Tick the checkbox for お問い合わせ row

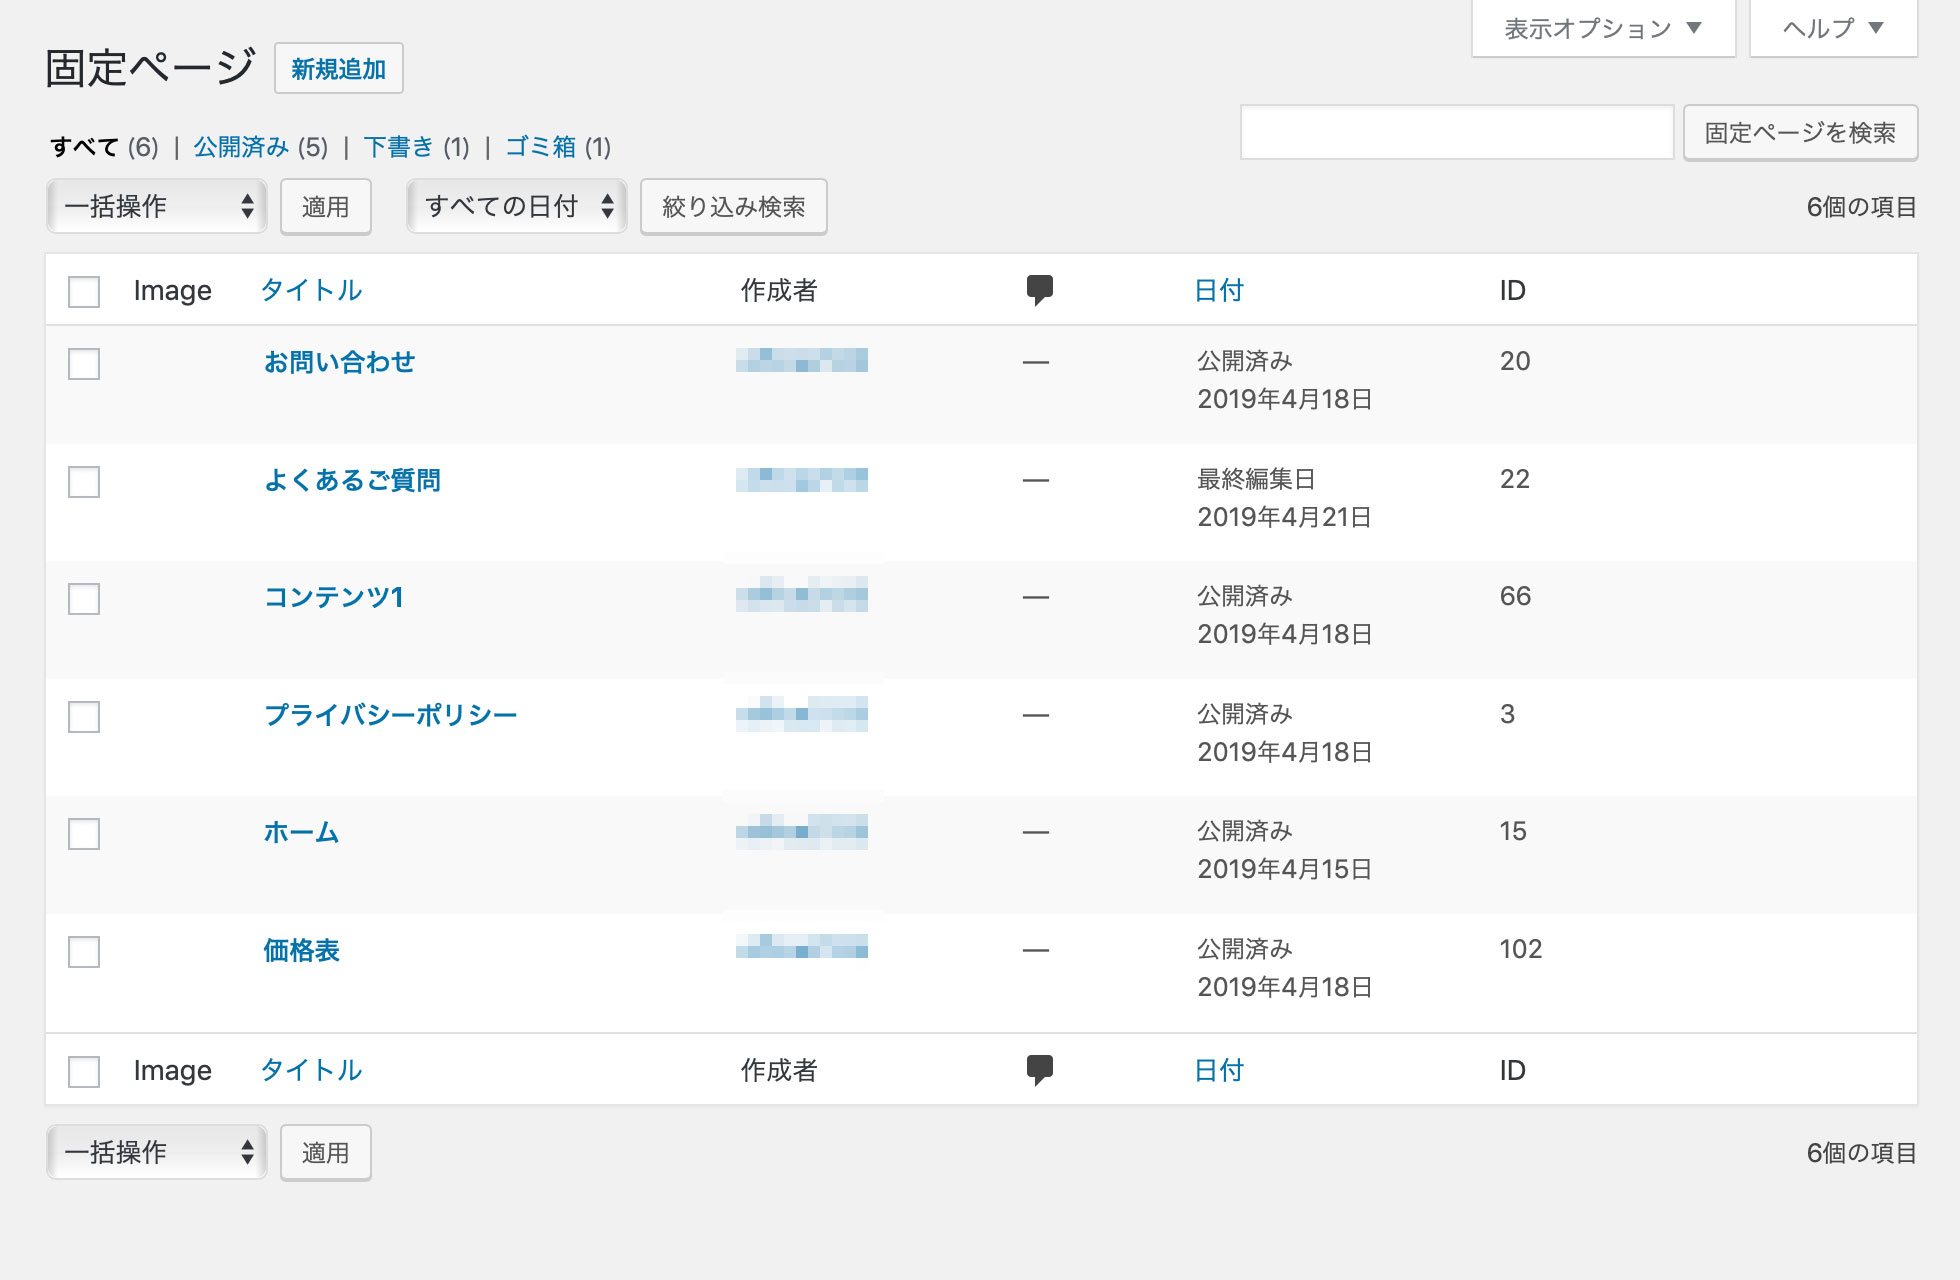point(84,364)
